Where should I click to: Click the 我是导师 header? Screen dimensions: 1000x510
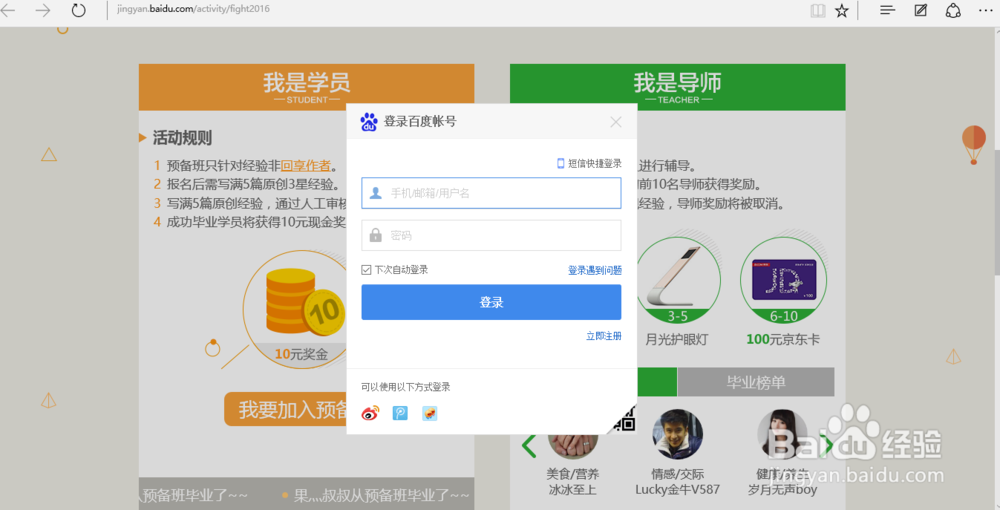[677, 87]
